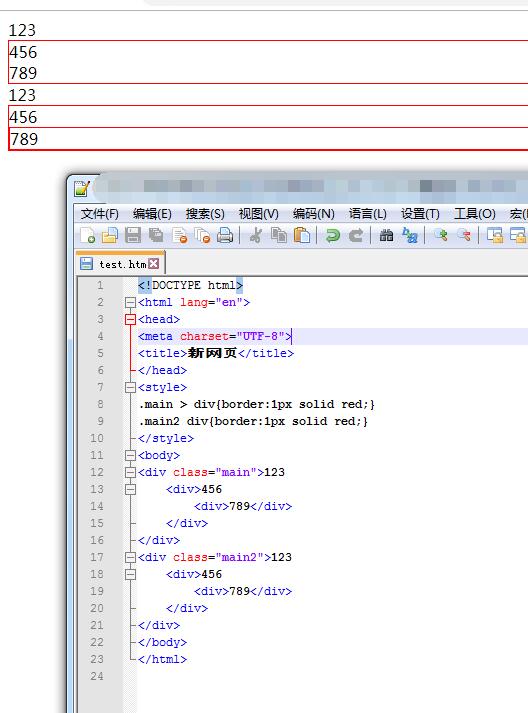Collapse the html tag fold marker
The height and width of the screenshot is (713, 528).
[x=131, y=302]
